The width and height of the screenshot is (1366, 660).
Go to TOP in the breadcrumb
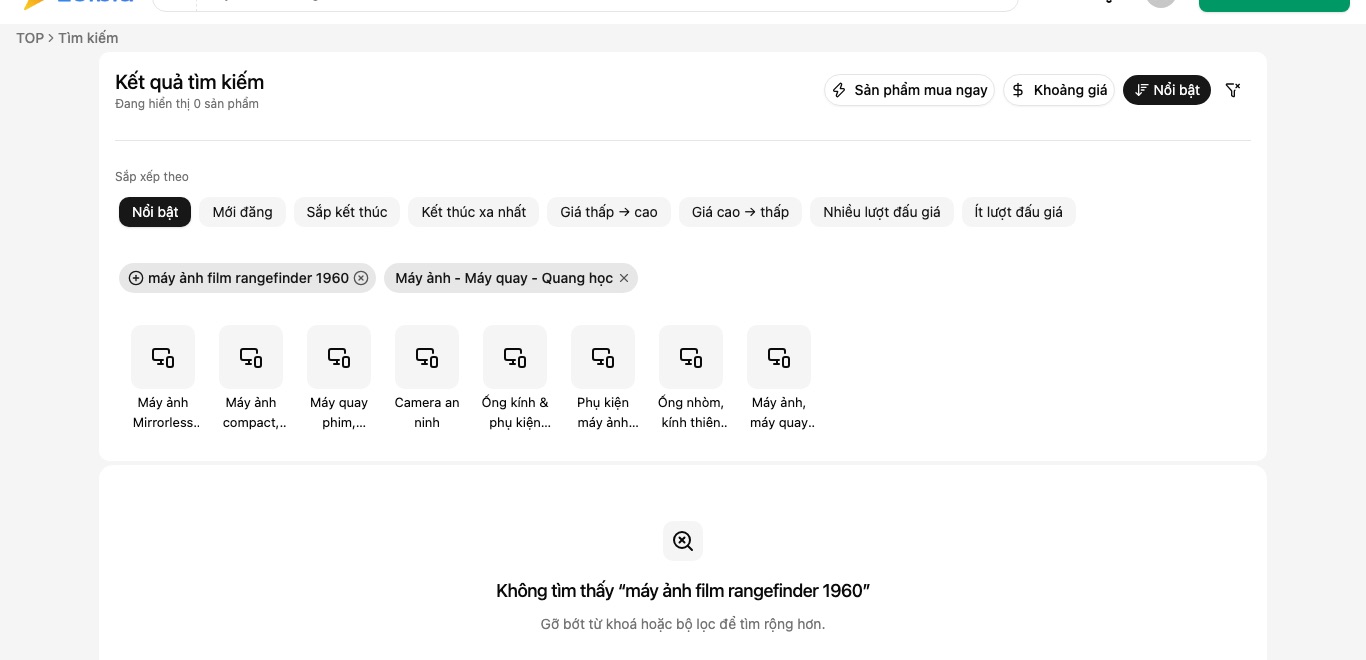(30, 38)
